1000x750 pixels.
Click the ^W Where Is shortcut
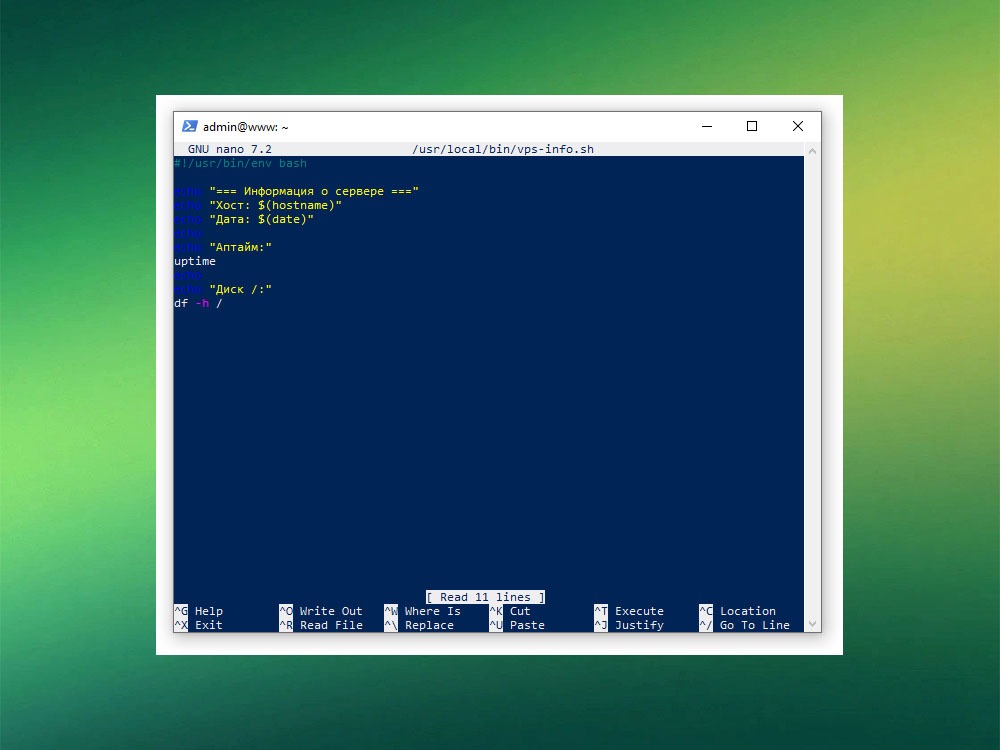pos(422,611)
